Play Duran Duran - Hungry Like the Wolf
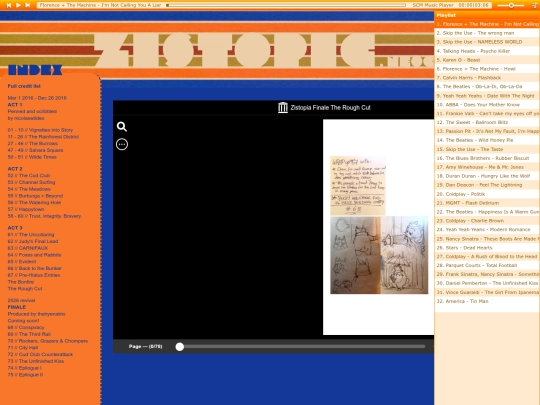 coord(487,176)
